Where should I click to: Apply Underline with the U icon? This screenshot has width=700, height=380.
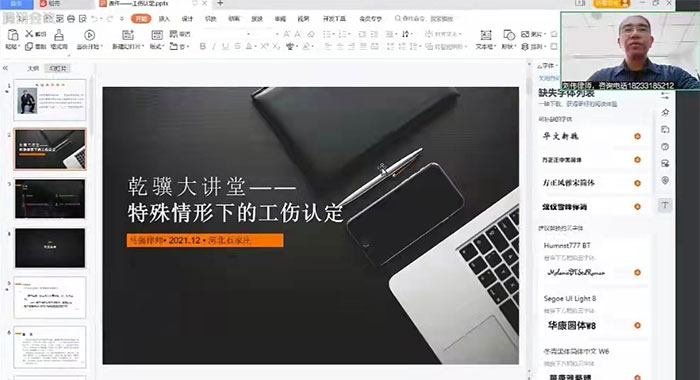225,46
